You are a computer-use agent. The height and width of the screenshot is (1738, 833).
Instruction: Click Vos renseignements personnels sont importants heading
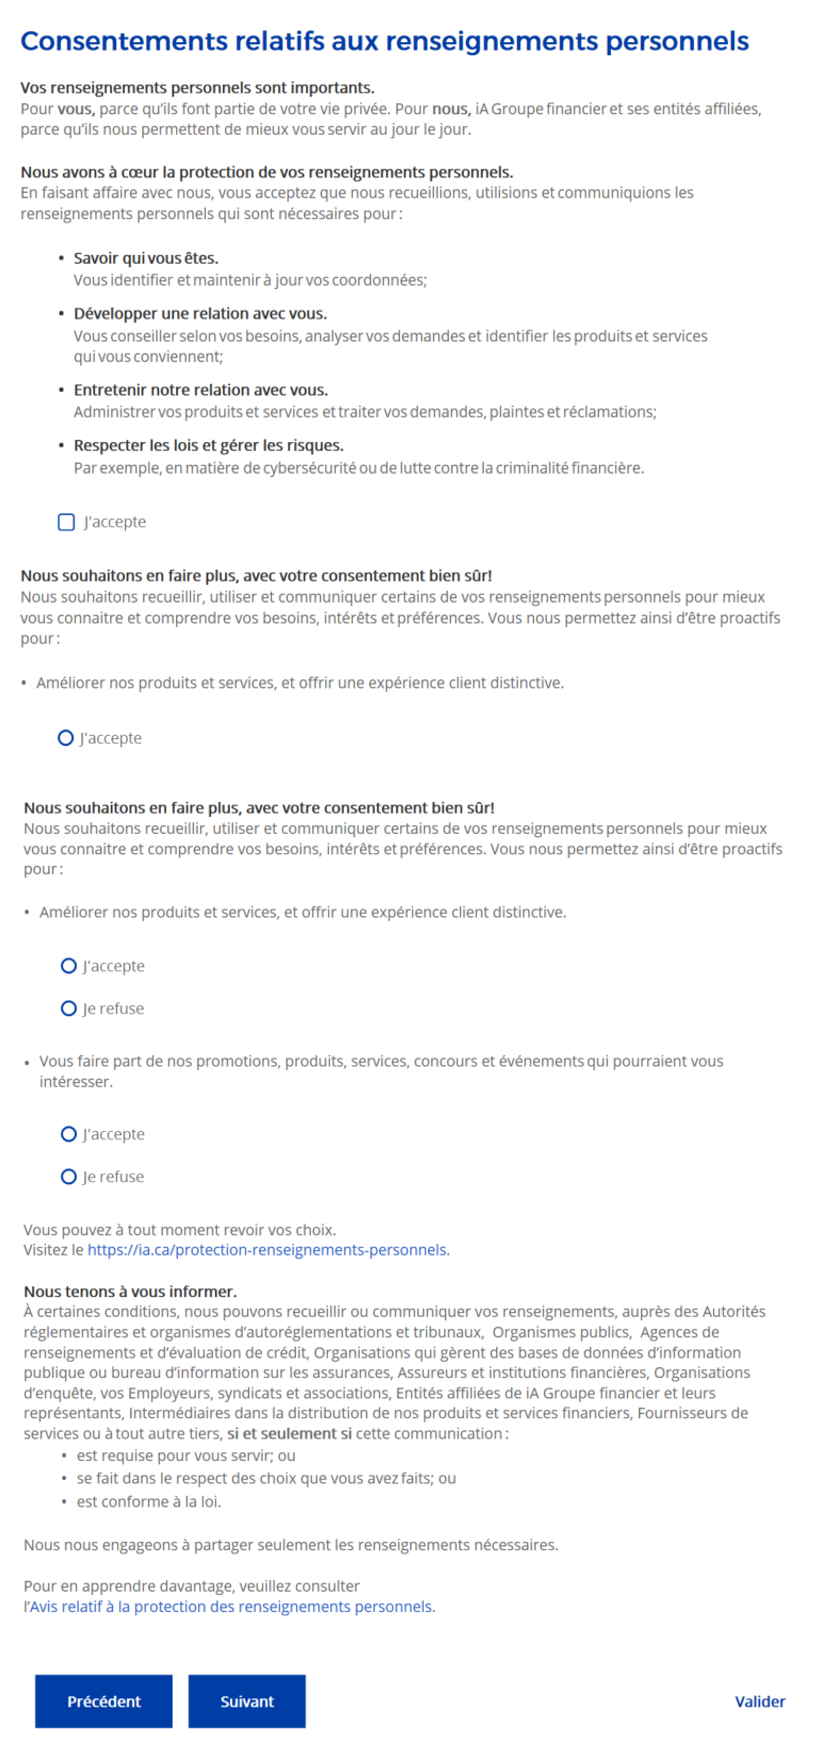(198, 88)
